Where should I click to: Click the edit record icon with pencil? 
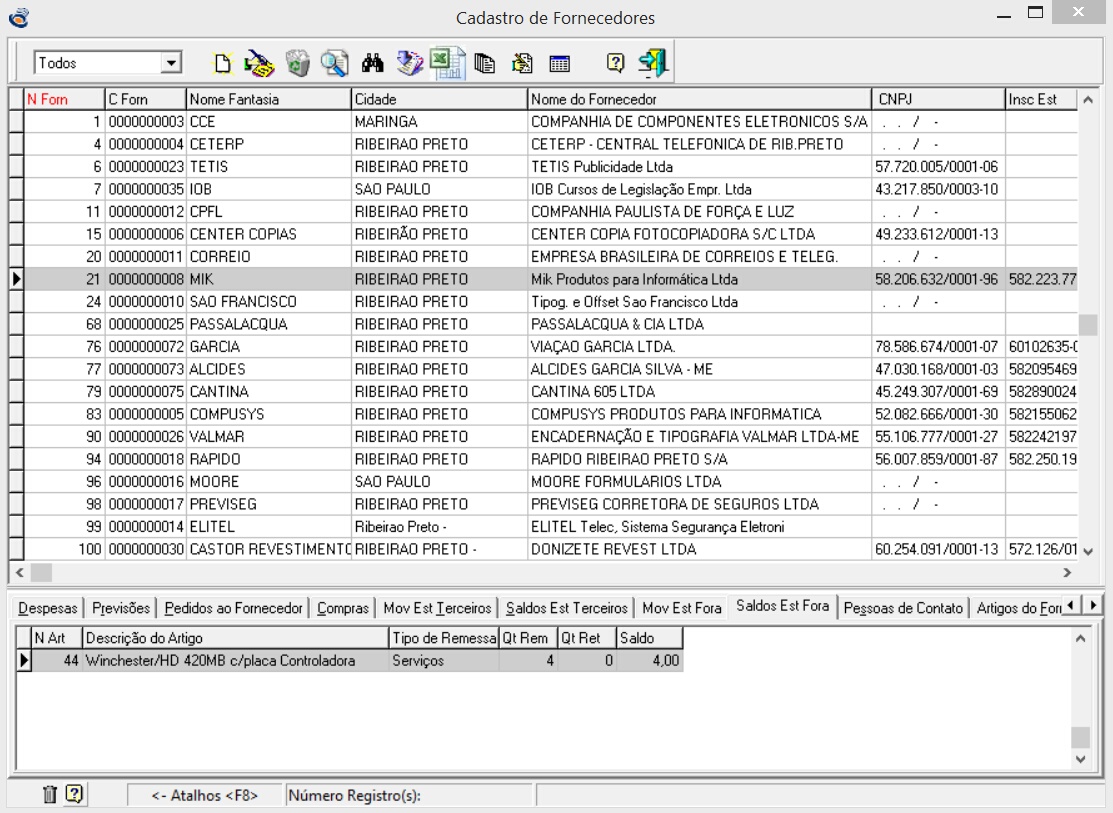pyautogui.click(x=259, y=63)
